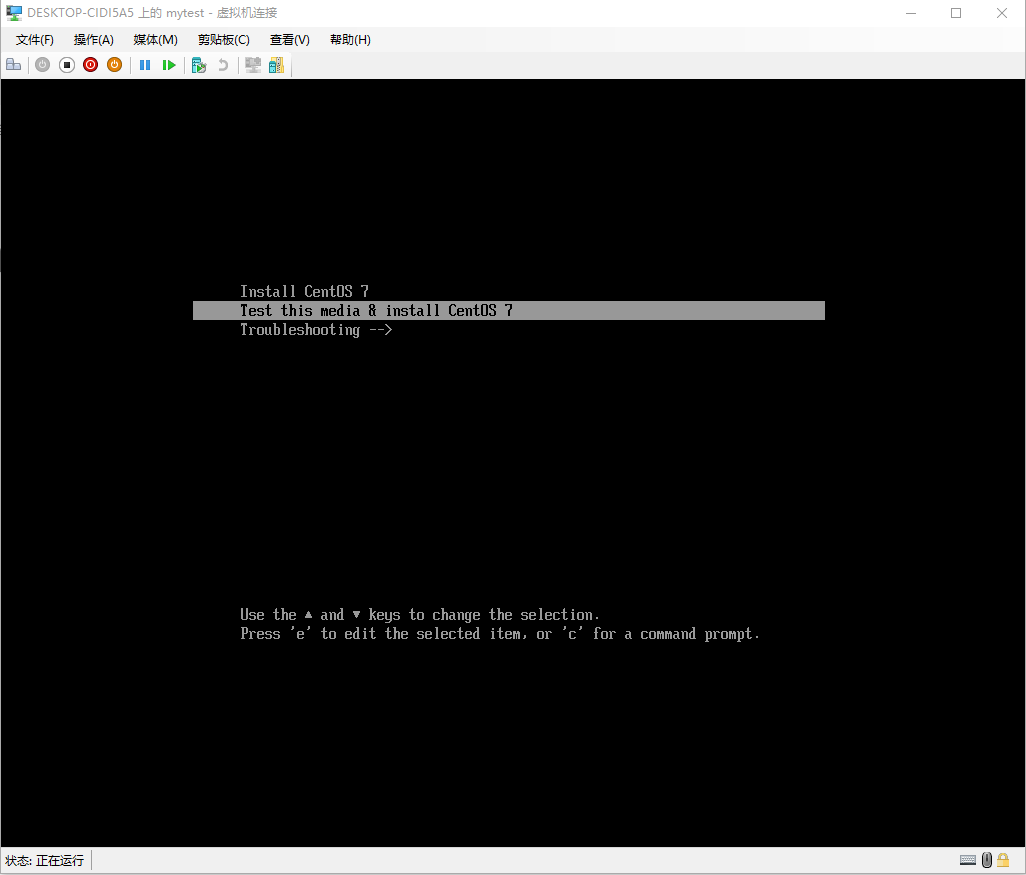Image resolution: width=1026 pixels, height=875 pixels.
Task: Reset the VM with the green play icon
Action: [169, 65]
